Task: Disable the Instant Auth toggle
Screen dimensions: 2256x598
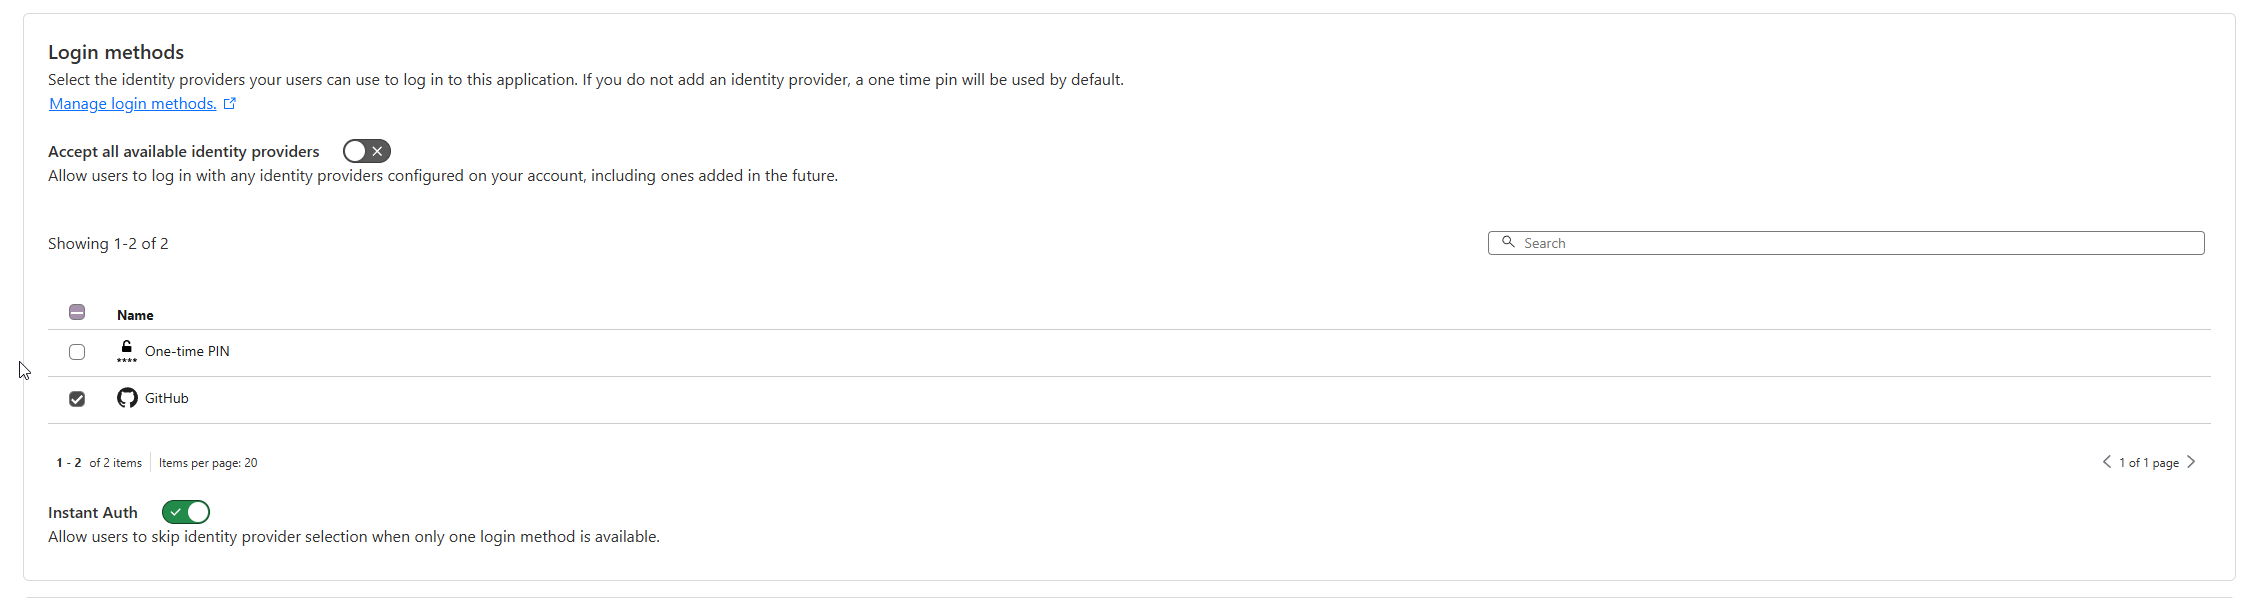Action: (x=186, y=512)
